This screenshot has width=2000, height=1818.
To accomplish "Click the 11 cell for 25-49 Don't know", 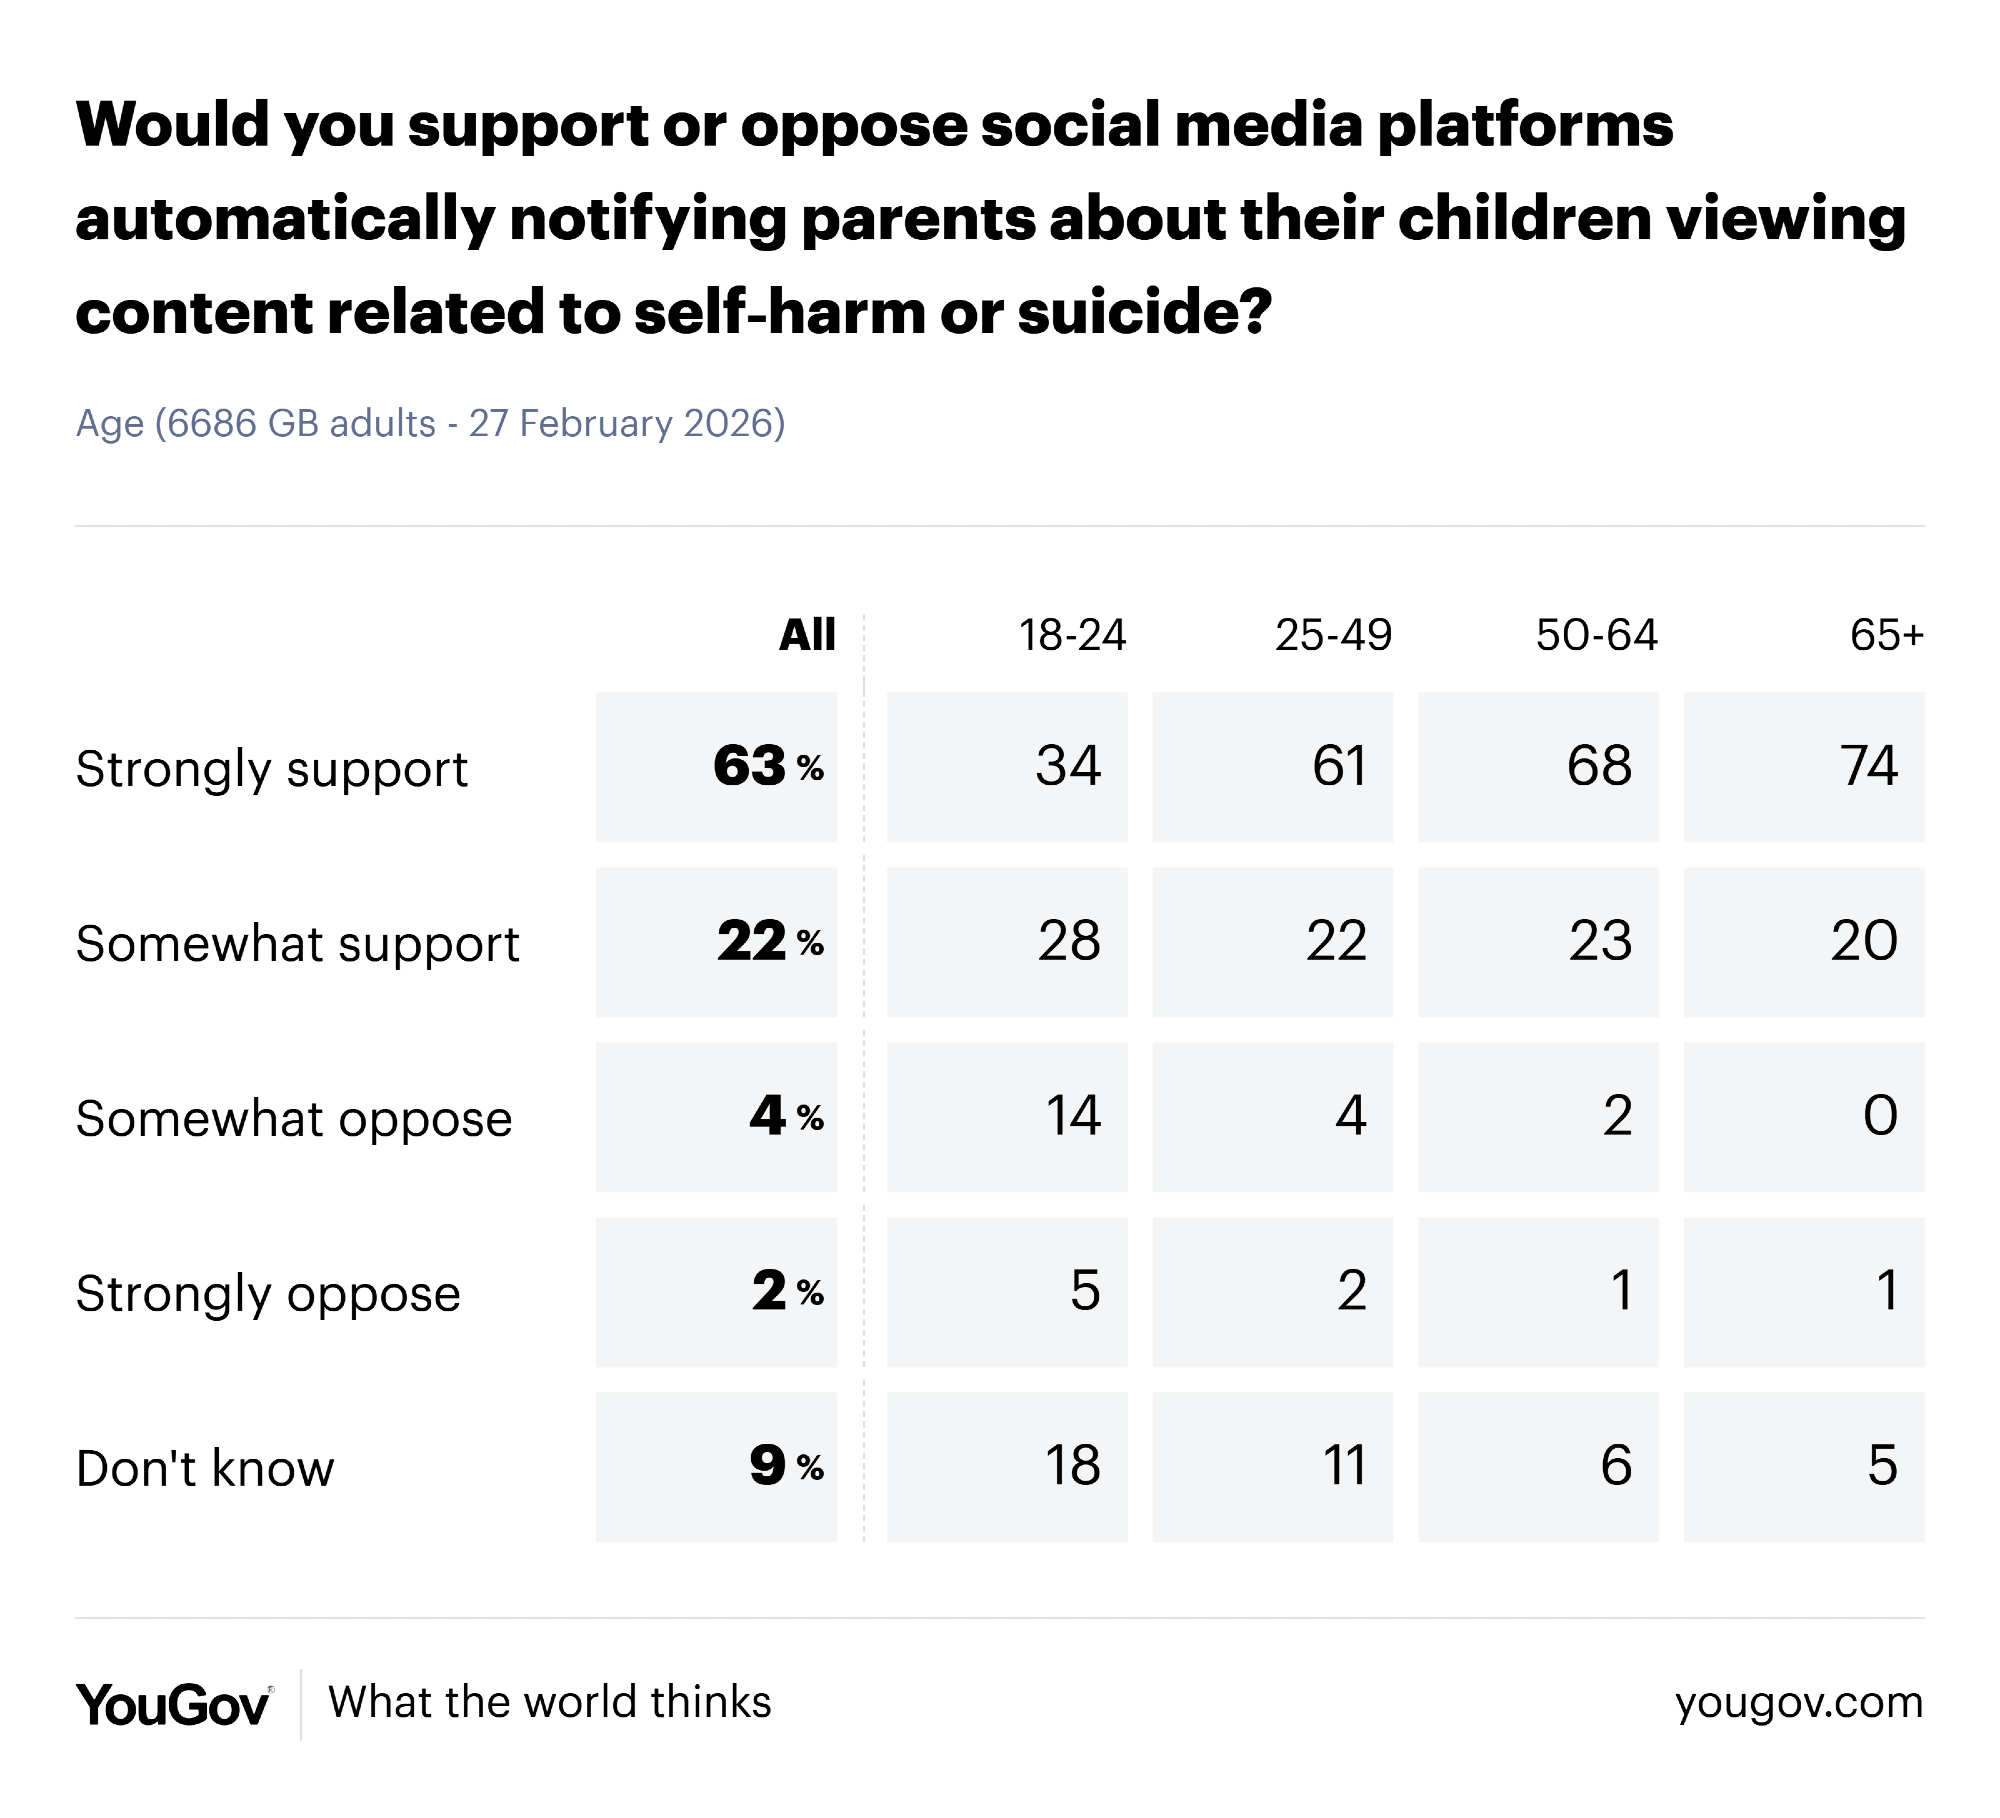I will (1273, 1467).
